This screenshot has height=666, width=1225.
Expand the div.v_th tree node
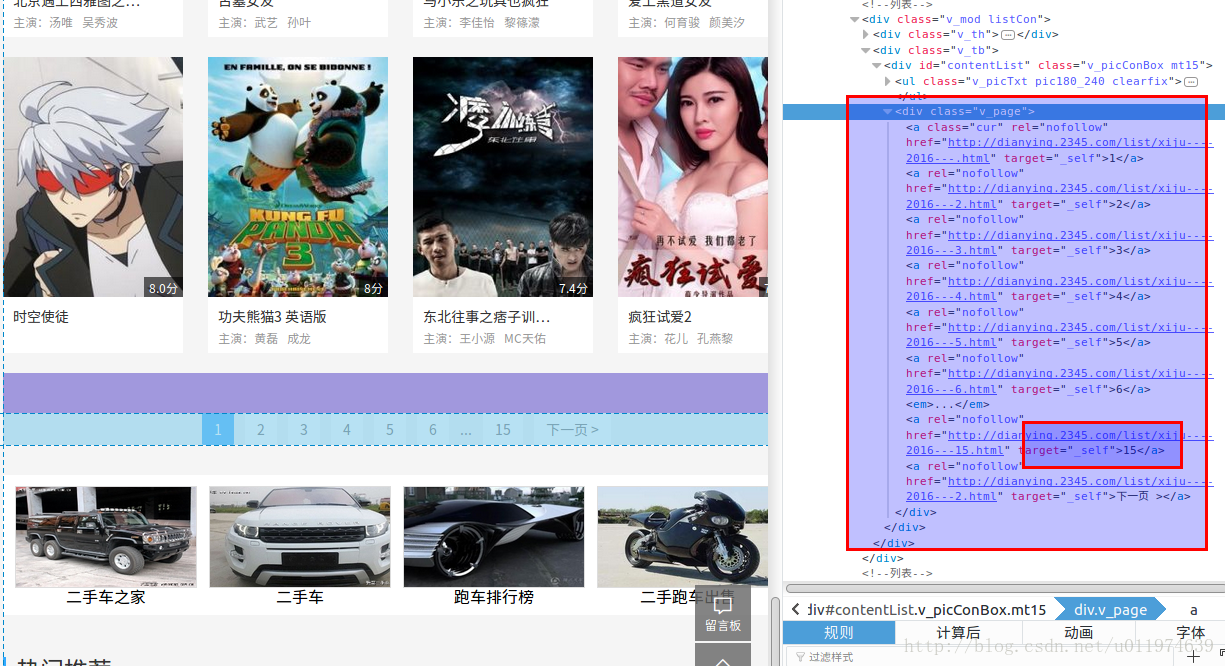pos(865,34)
